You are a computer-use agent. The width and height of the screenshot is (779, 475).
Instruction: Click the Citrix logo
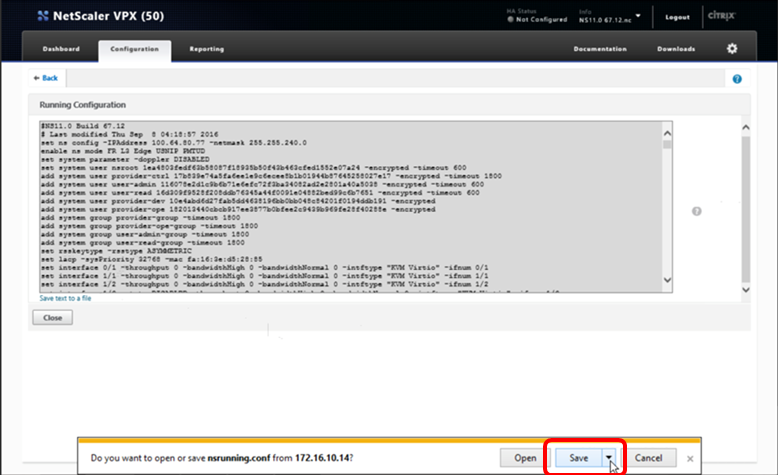[721, 16]
